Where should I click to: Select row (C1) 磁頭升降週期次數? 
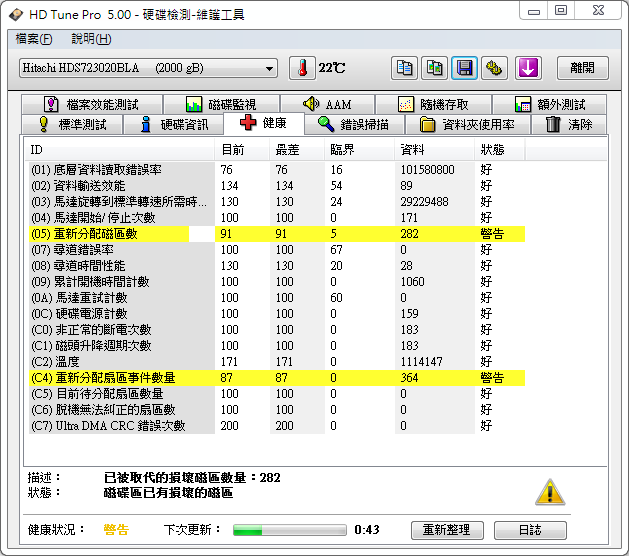[x=277, y=346]
